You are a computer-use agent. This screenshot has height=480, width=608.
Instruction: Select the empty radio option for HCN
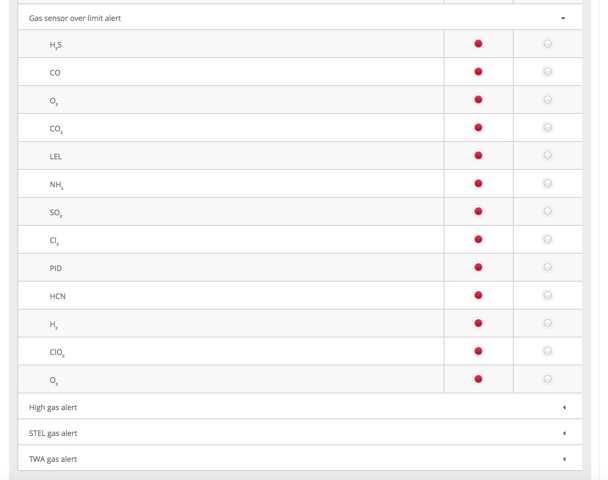point(547,295)
